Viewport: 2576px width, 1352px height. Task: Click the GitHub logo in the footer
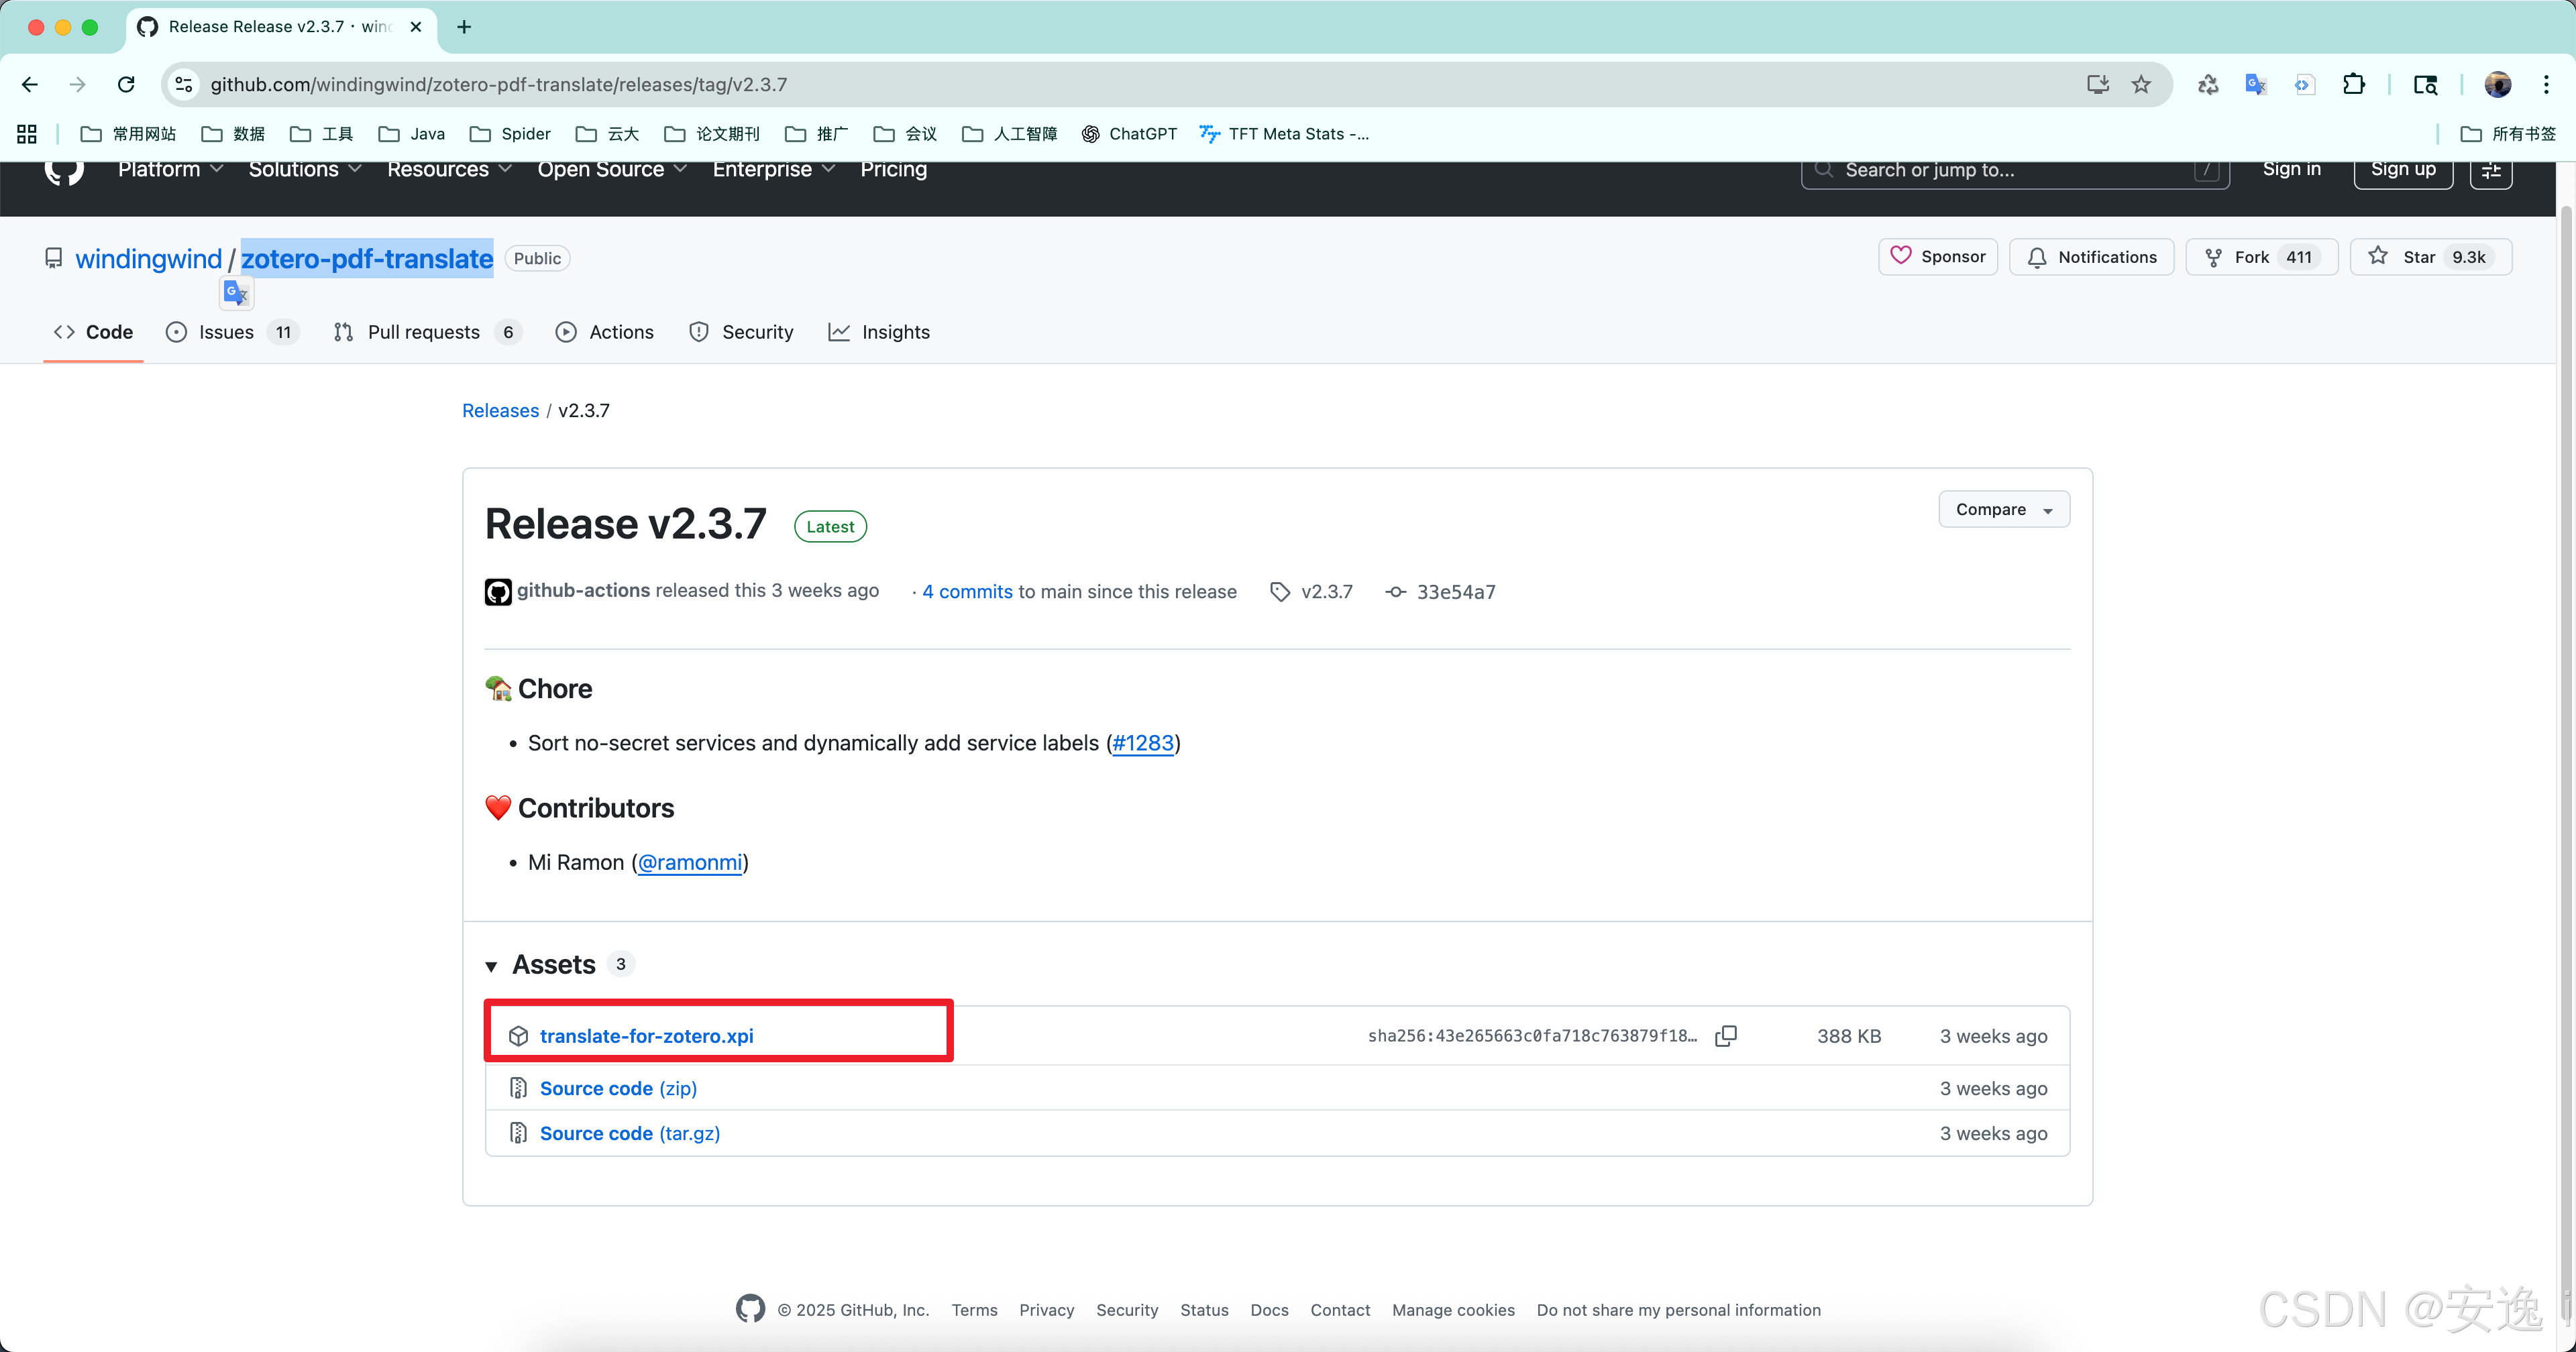(750, 1309)
